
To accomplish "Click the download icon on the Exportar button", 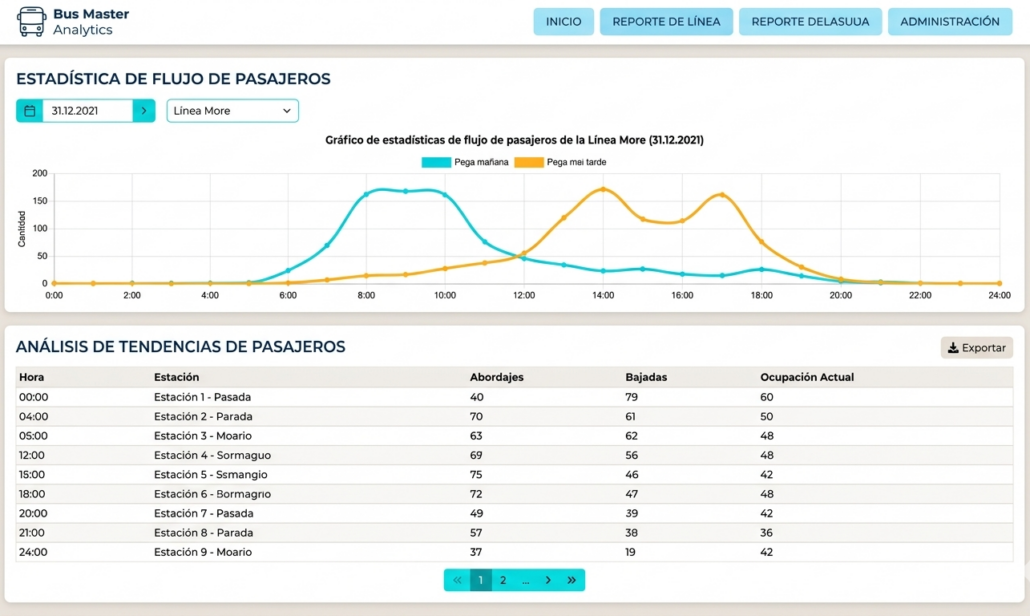I will [x=955, y=347].
